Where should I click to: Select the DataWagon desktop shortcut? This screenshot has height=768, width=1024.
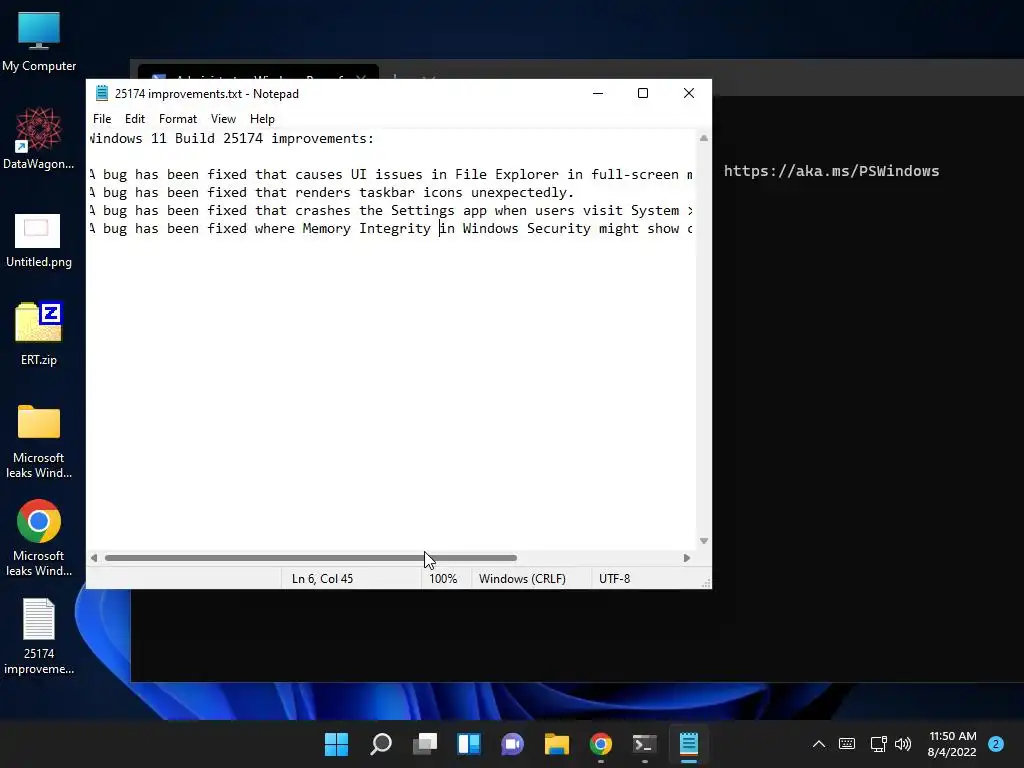[x=39, y=138]
